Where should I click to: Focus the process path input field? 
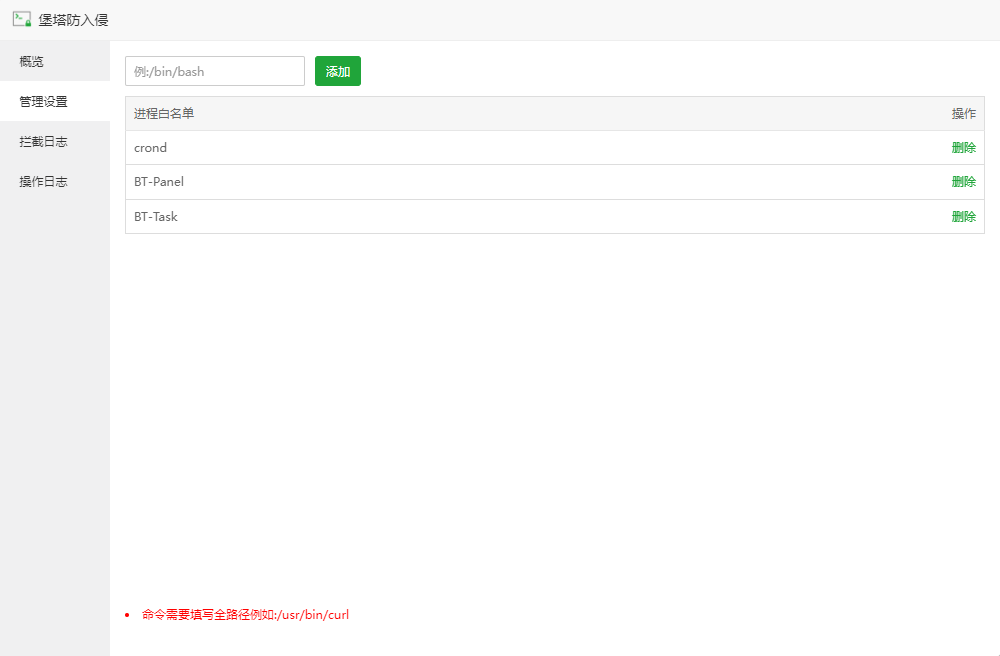tap(214, 71)
